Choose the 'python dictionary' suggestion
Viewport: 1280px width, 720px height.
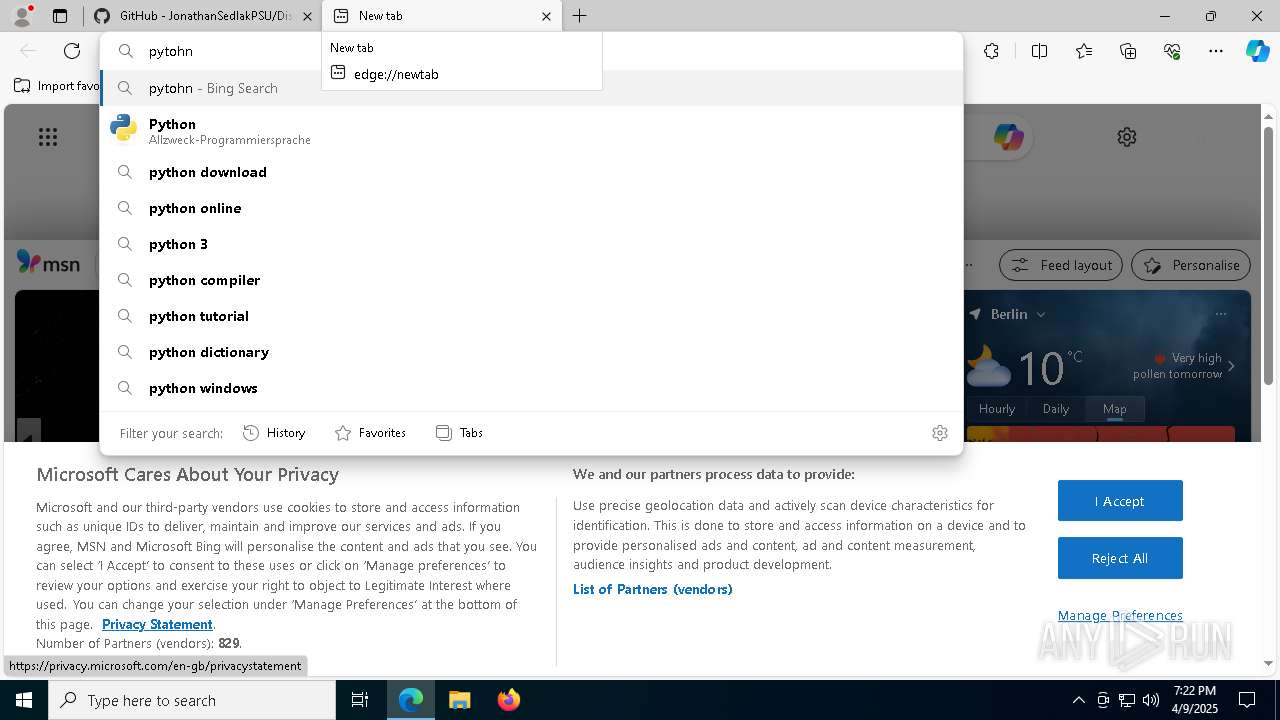[x=531, y=352]
